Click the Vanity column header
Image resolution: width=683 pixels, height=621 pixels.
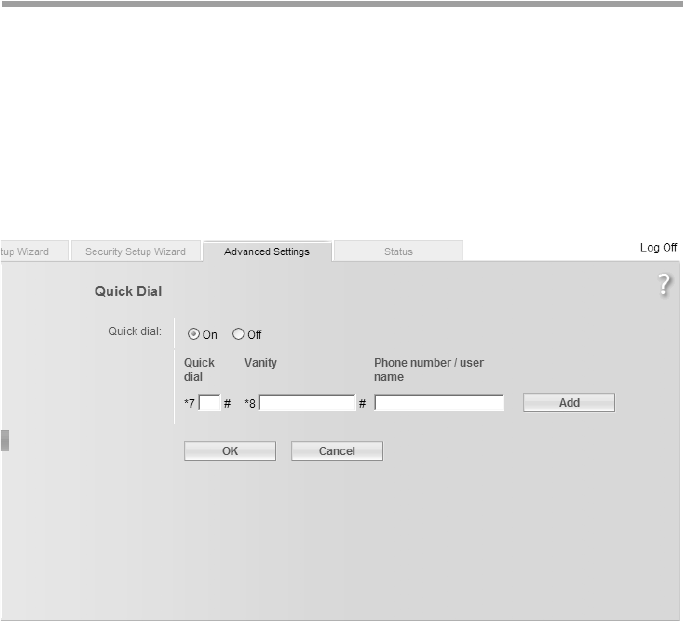[x=260, y=363]
